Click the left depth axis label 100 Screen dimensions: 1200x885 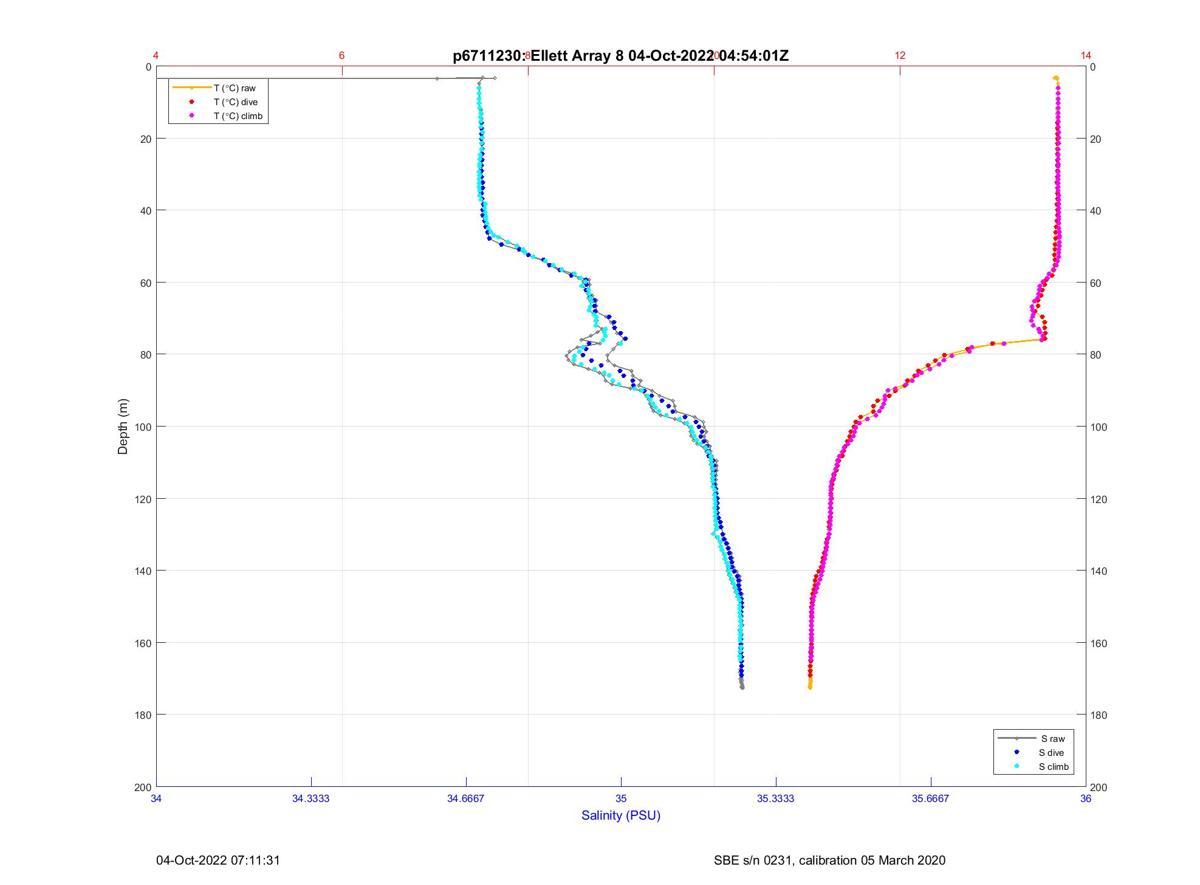(141, 427)
